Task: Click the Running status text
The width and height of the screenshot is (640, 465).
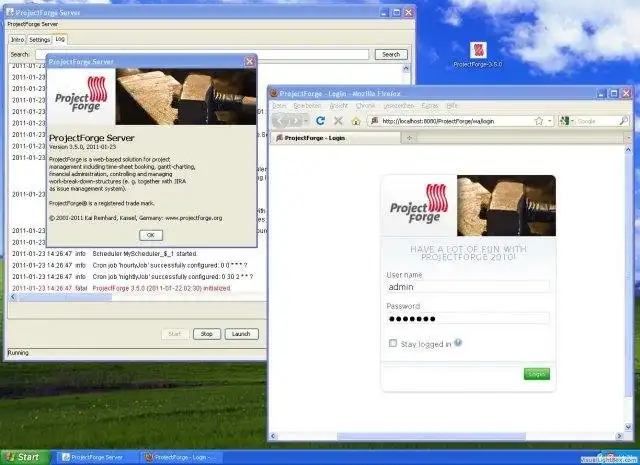Action: (18, 352)
